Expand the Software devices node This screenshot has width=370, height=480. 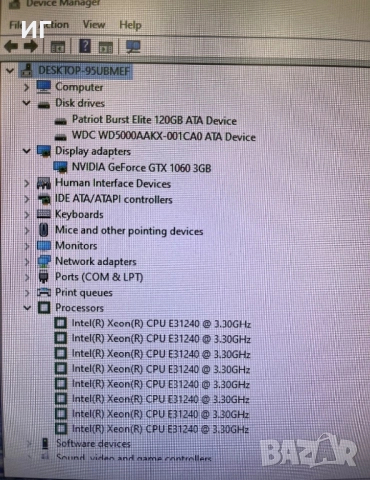(x=29, y=444)
